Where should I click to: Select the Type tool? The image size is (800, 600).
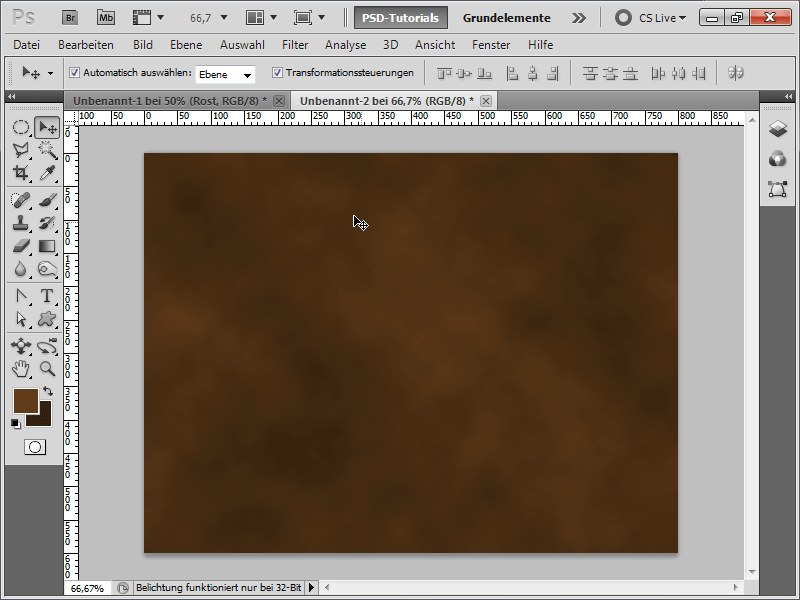pos(47,296)
